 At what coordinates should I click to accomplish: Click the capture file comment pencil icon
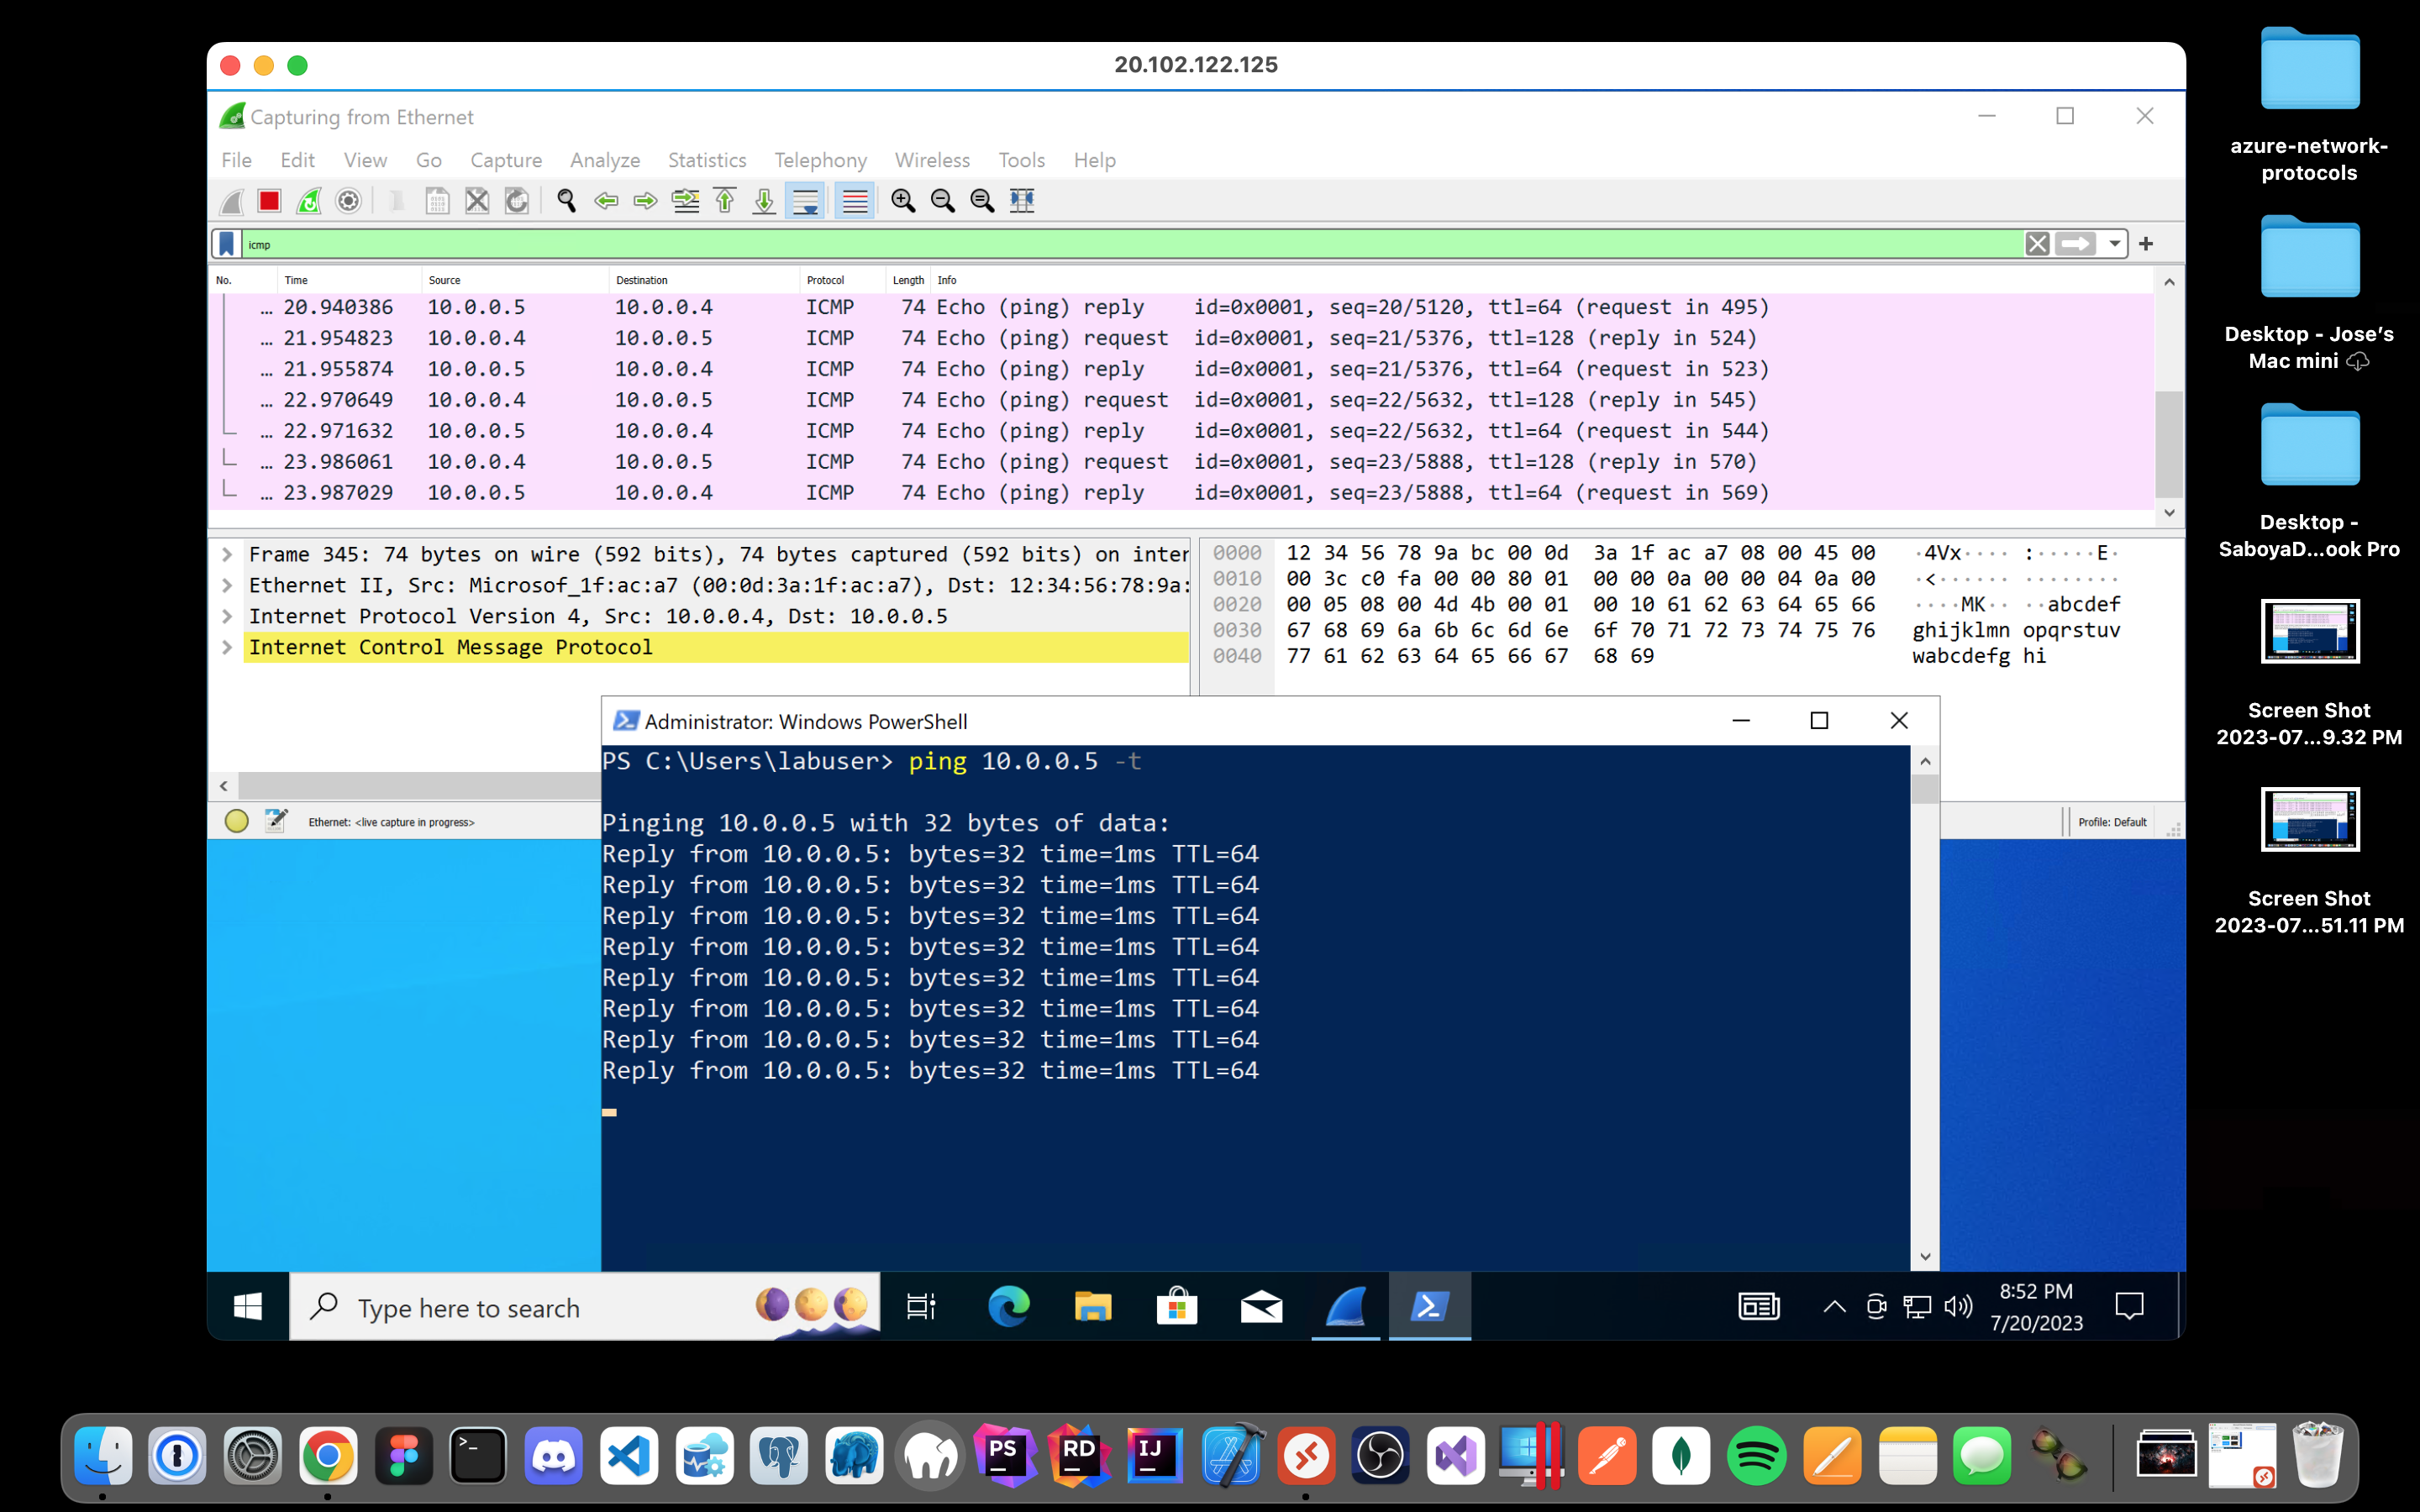pyautogui.click(x=276, y=821)
